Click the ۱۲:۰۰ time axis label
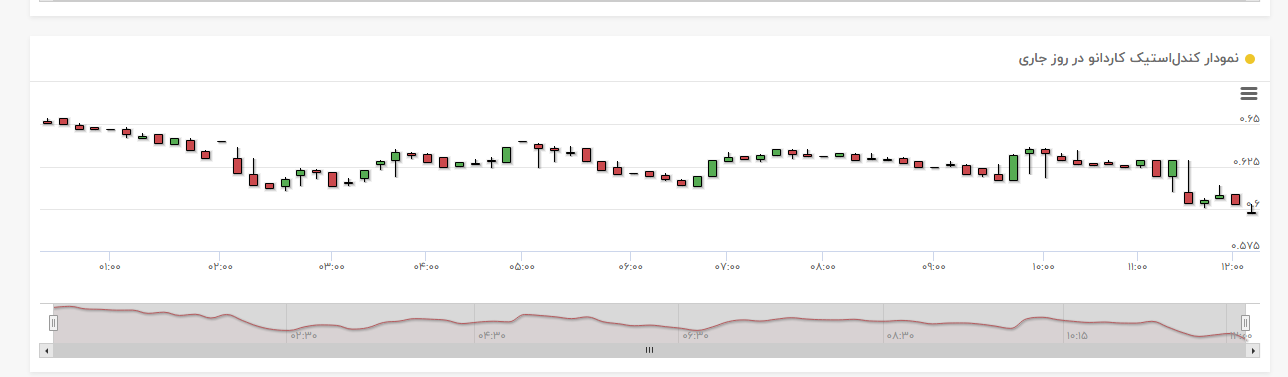Image resolution: width=1288 pixels, height=377 pixels. click(1233, 267)
